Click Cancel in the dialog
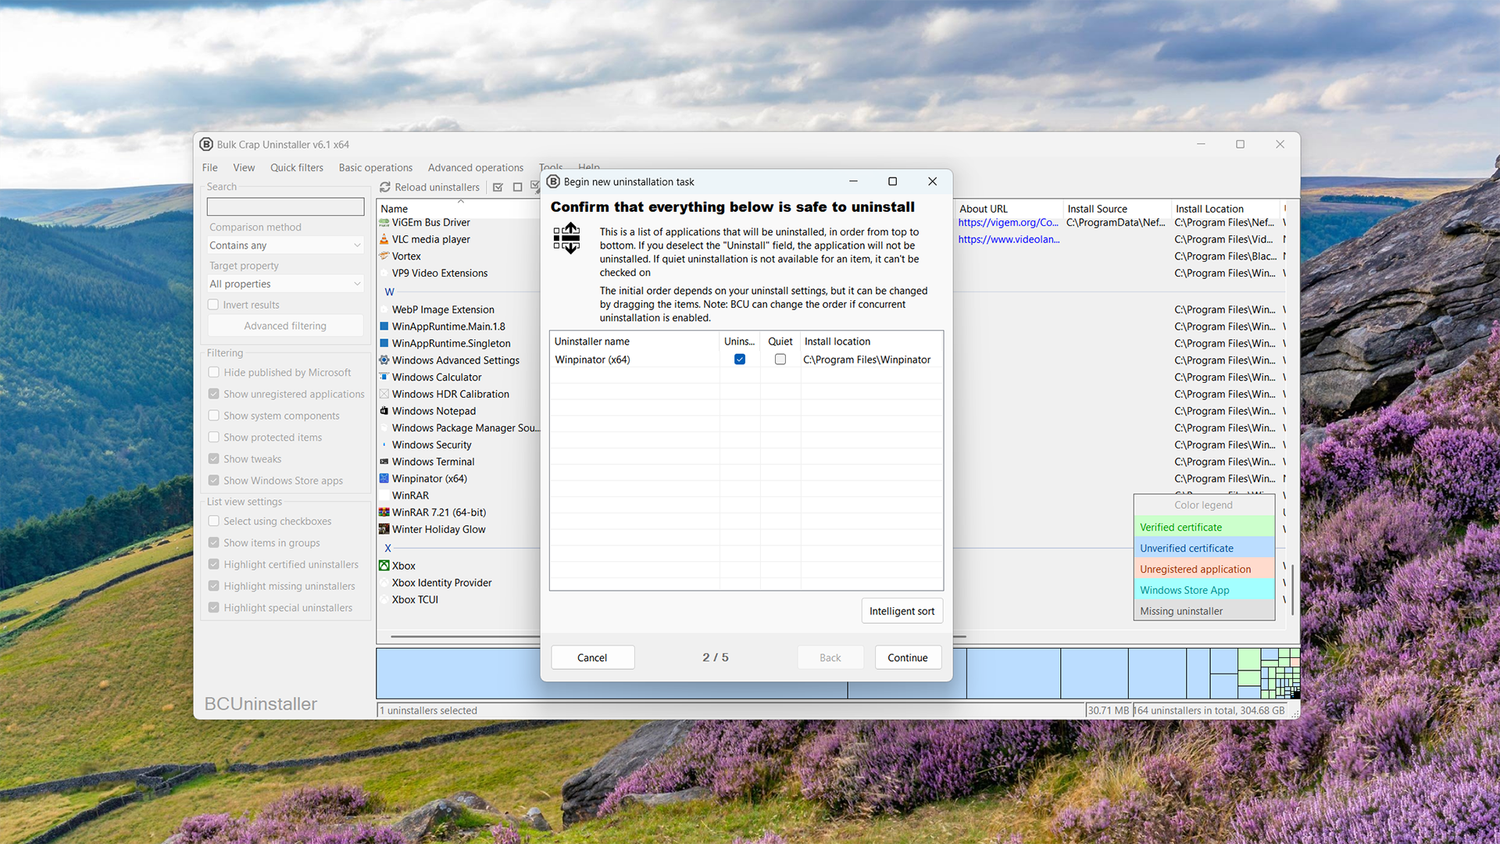Screen dimensions: 1500x844 click(592, 658)
